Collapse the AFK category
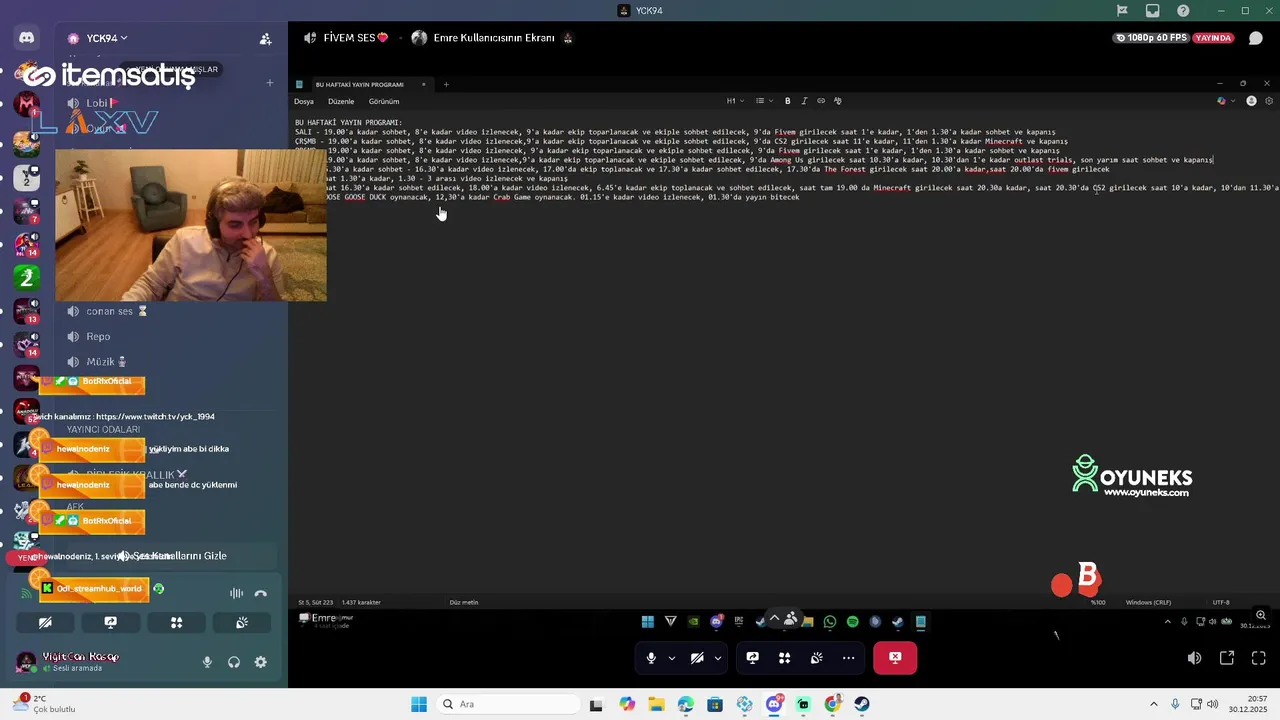The image size is (1280, 720). coord(75,507)
